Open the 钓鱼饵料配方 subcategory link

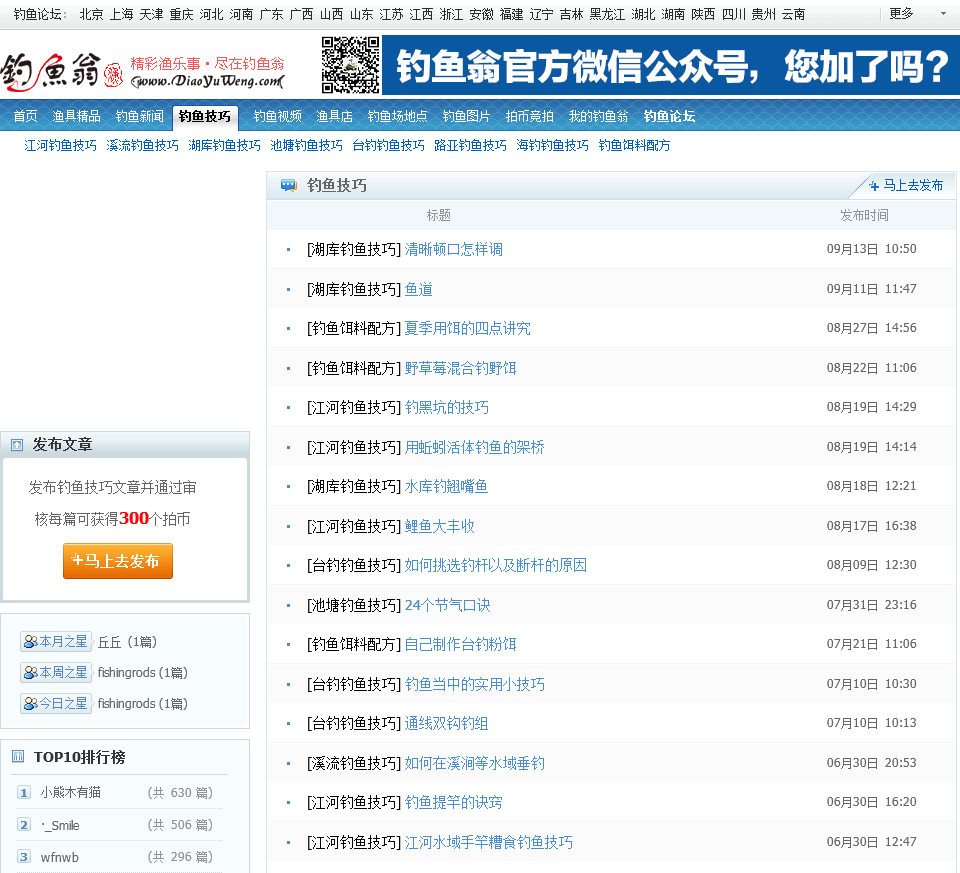point(635,146)
